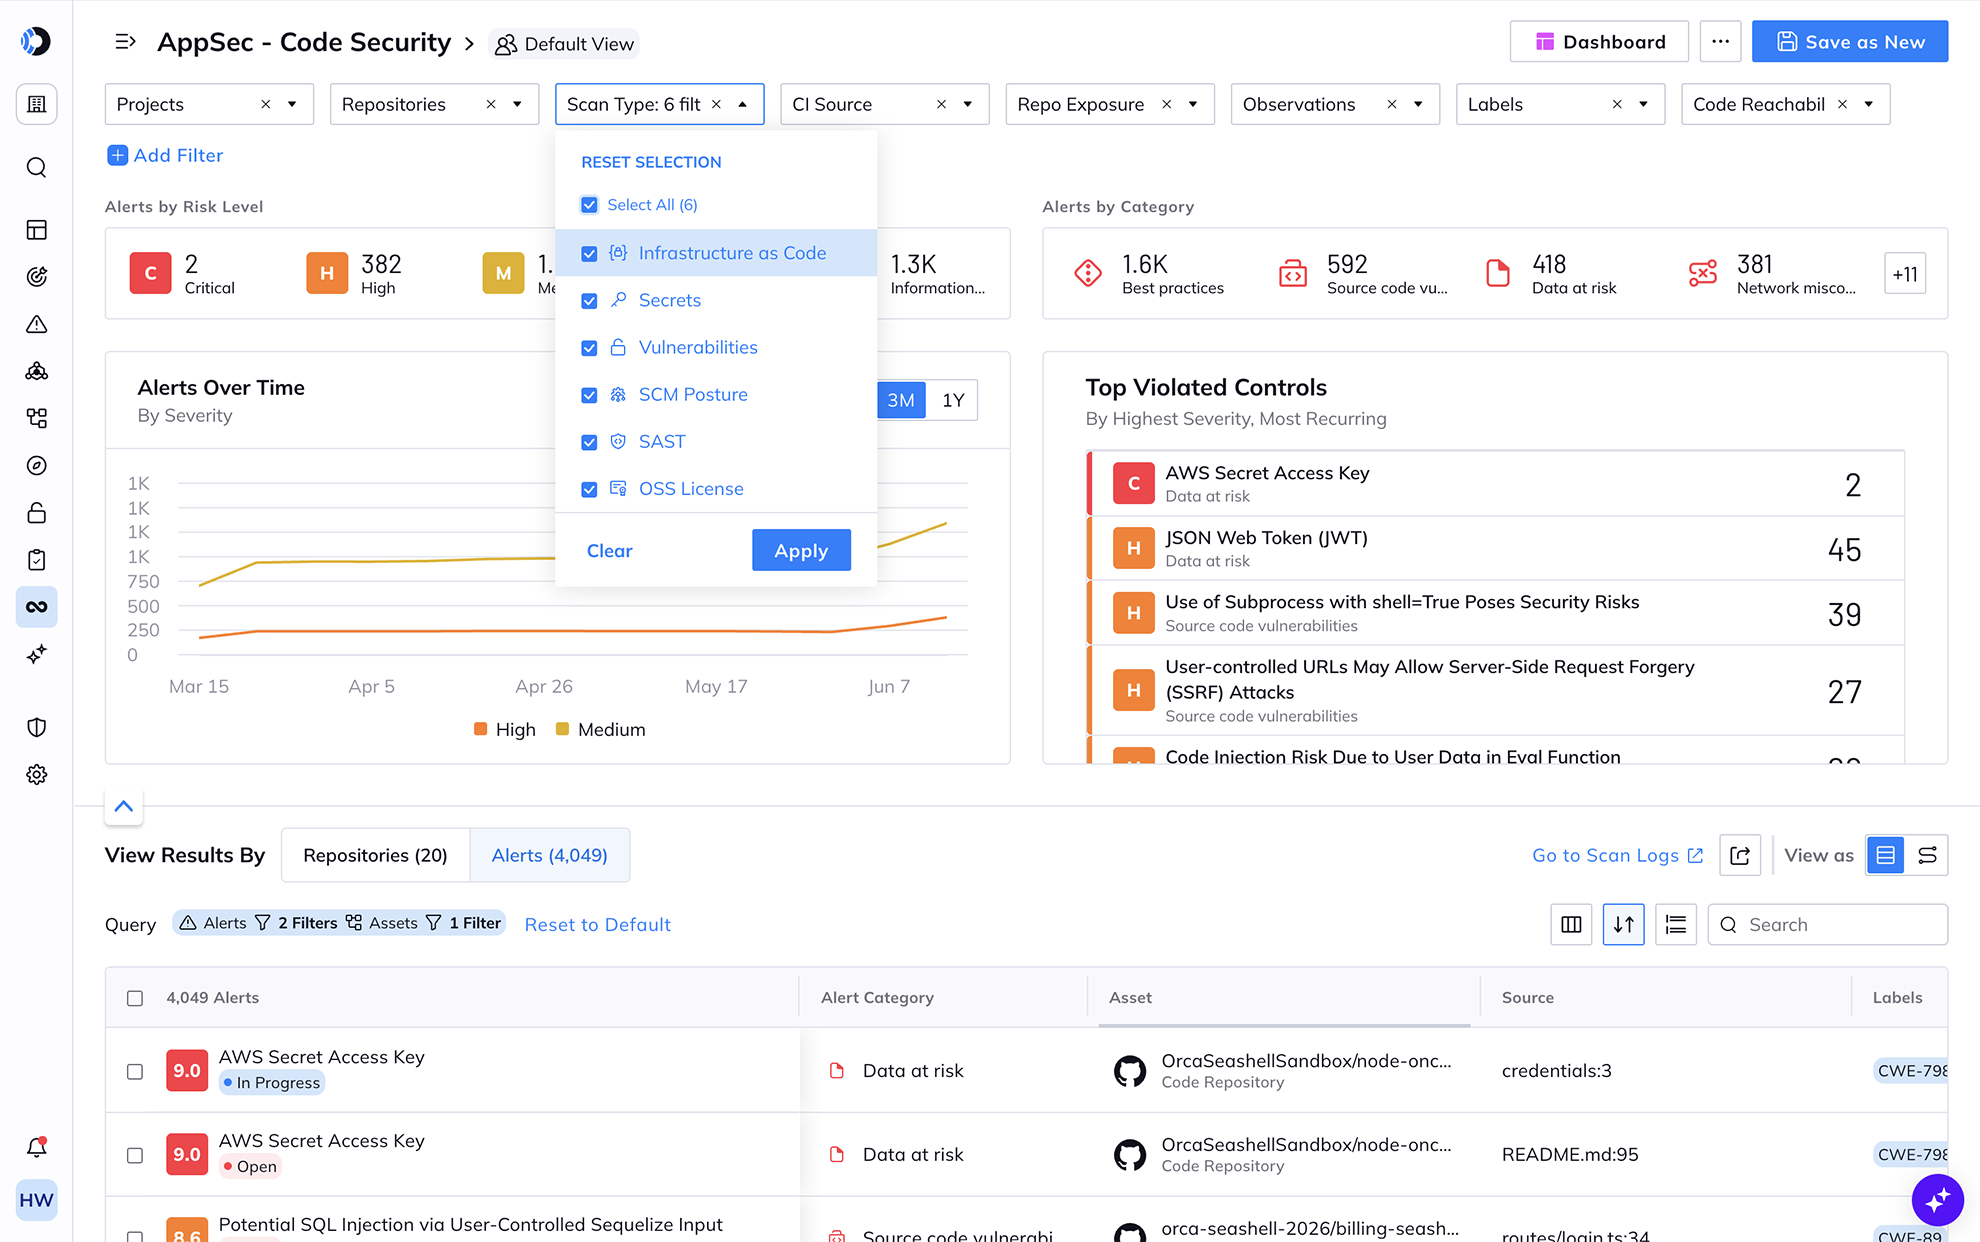Collapse the charts section chevron
This screenshot has width=1980, height=1242.
tap(124, 806)
